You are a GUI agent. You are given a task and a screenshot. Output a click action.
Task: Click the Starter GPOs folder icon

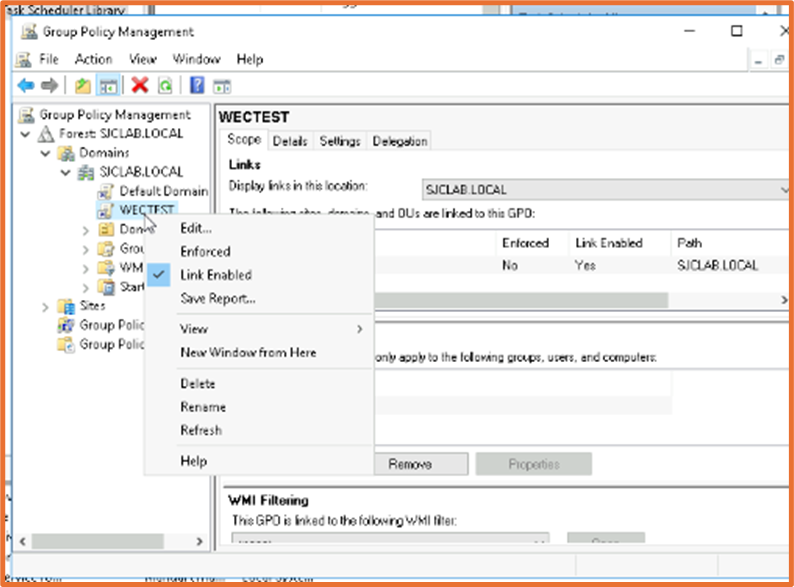click(x=106, y=287)
